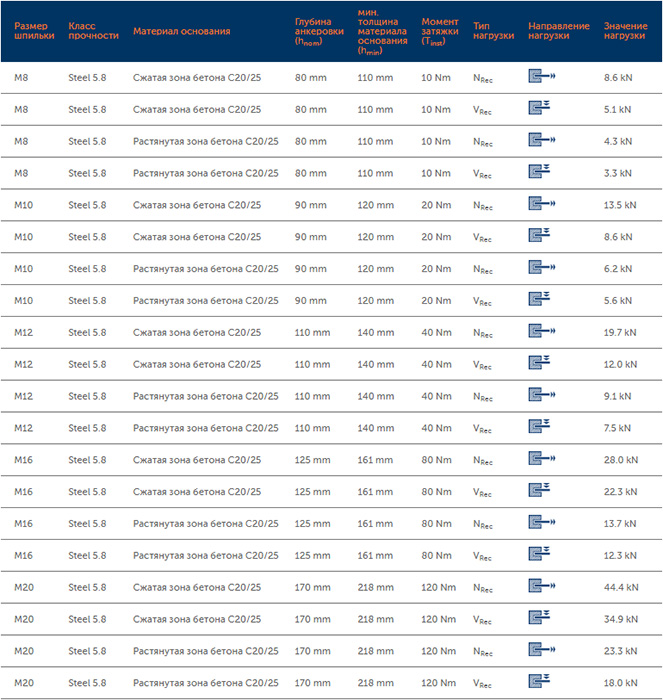Viewport: 663px width, 700px height.
Task: Select the load direction icon in the 23.3 kN row
Action: pyautogui.click(x=542, y=651)
